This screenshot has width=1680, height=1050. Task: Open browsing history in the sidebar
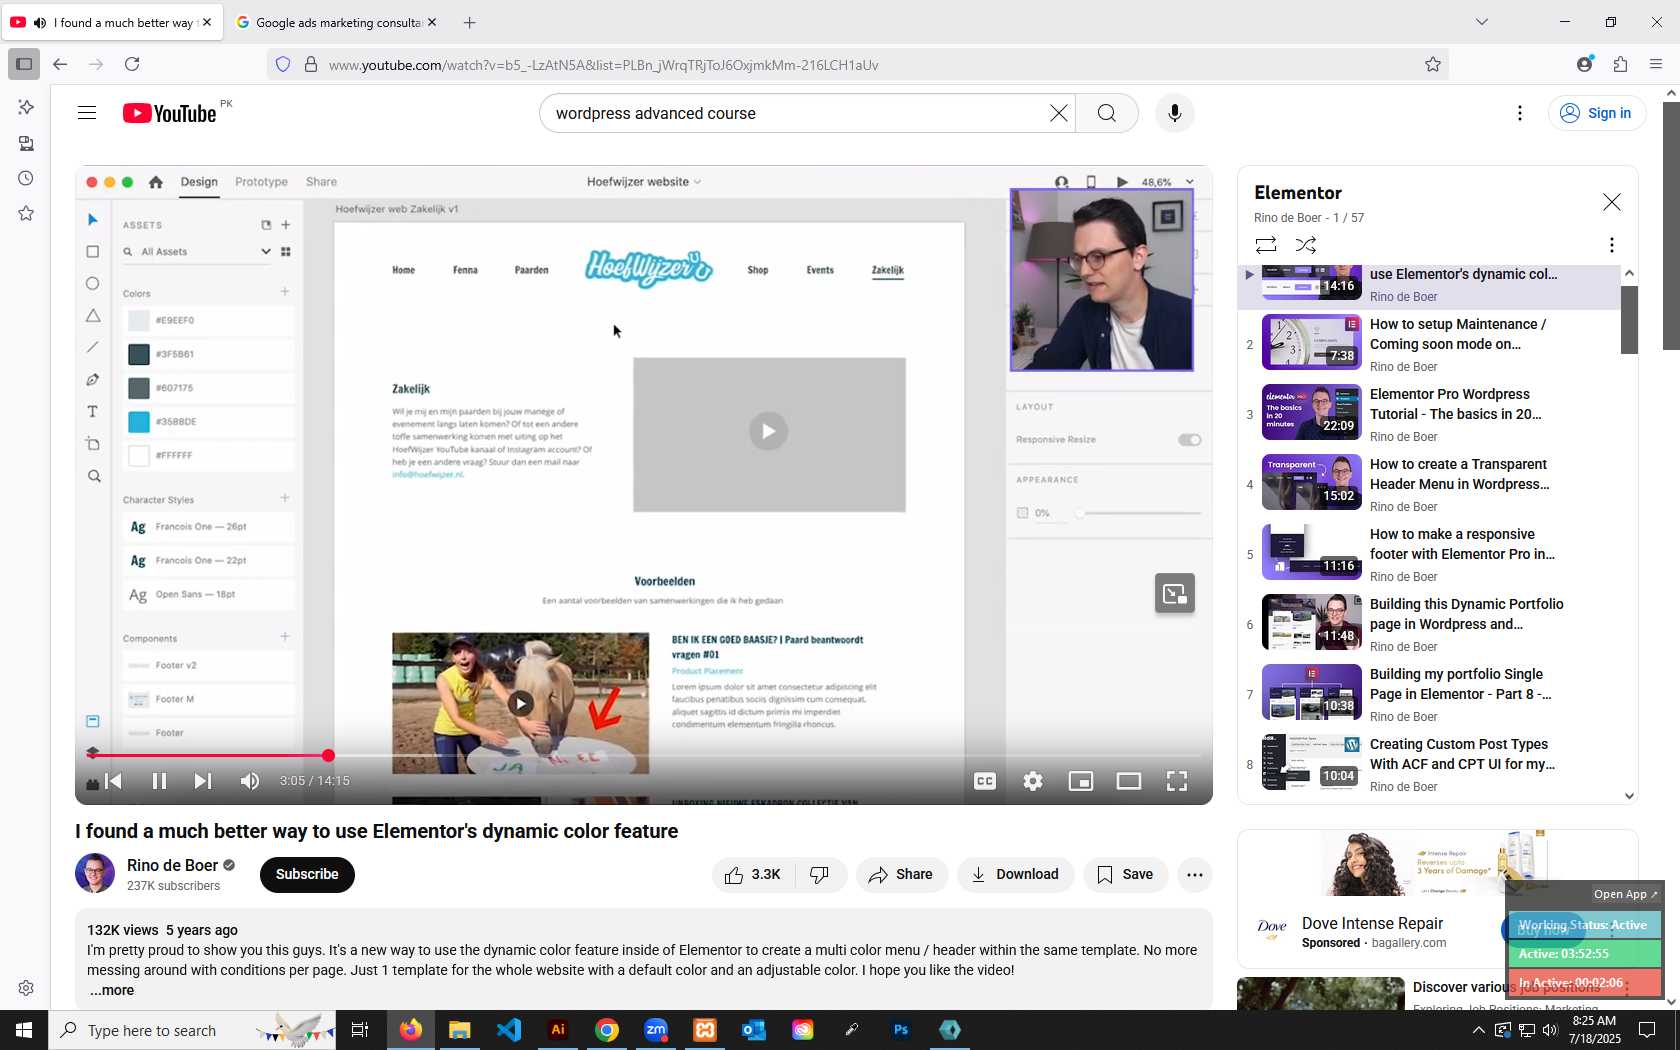tap(26, 178)
